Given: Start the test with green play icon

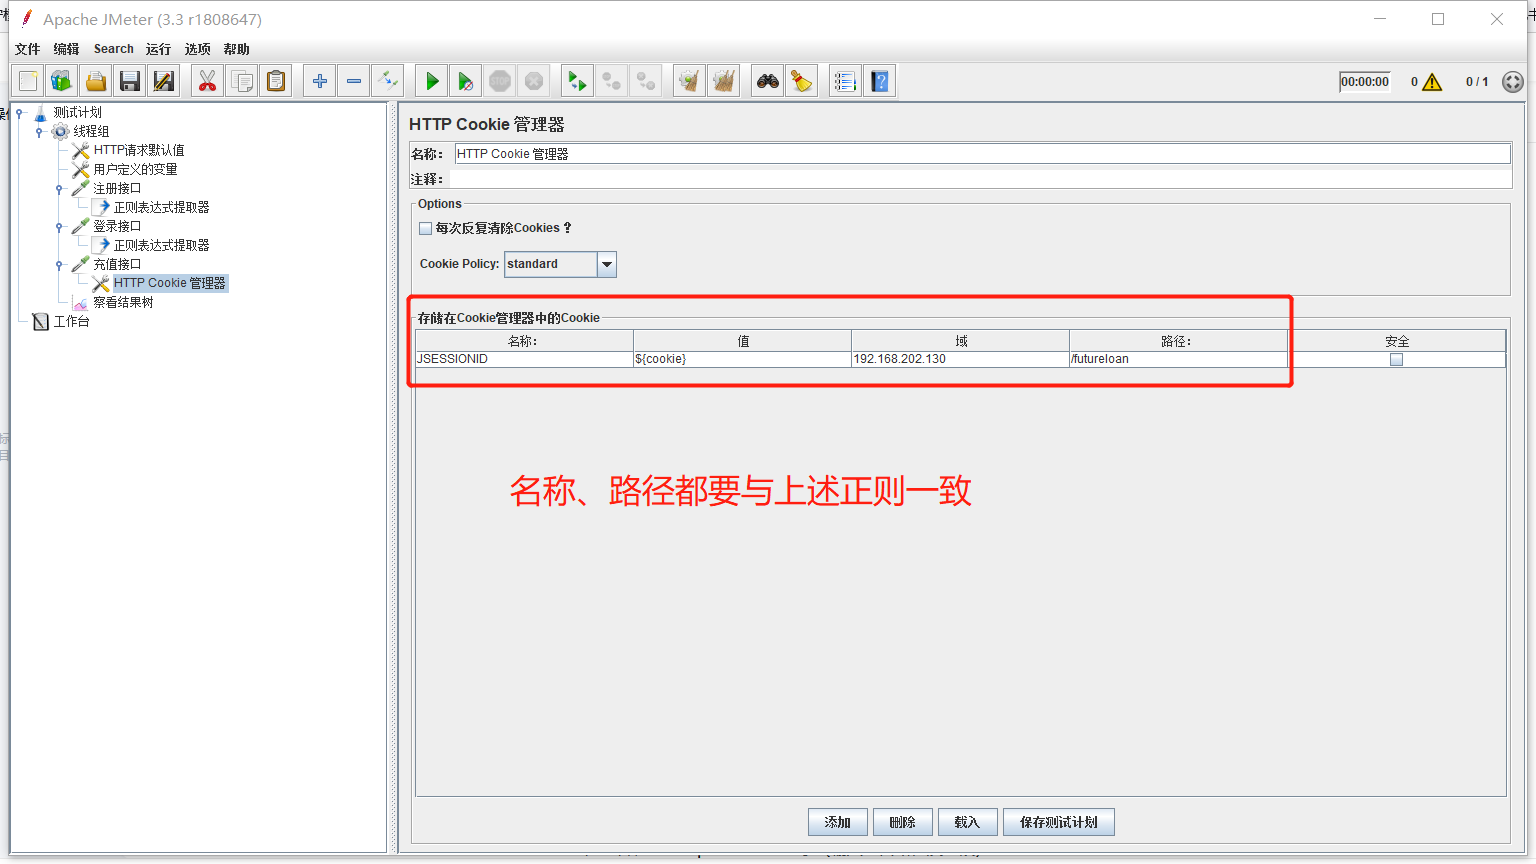Looking at the screenshot, I should pyautogui.click(x=431, y=81).
